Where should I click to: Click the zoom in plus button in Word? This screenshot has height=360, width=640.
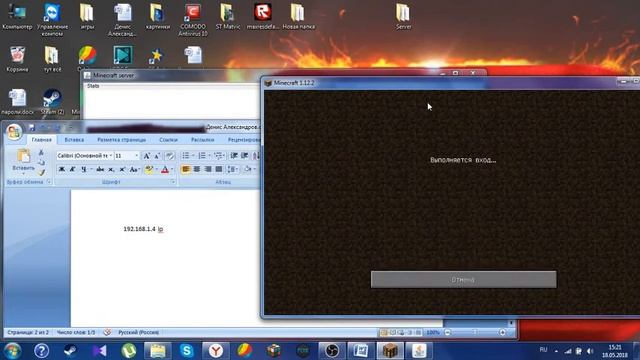point(502,332)
